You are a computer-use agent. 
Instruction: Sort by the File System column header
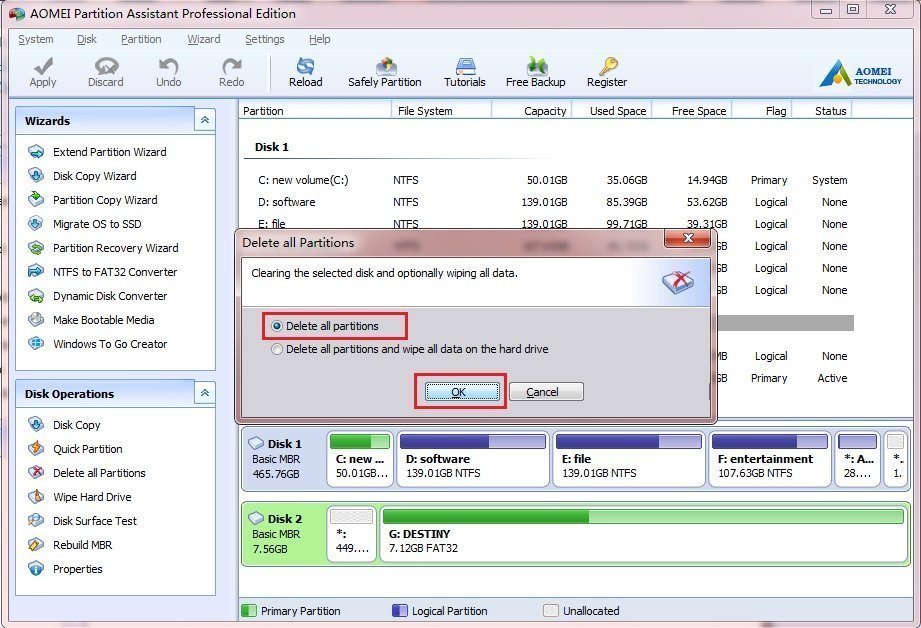point(441,110)
